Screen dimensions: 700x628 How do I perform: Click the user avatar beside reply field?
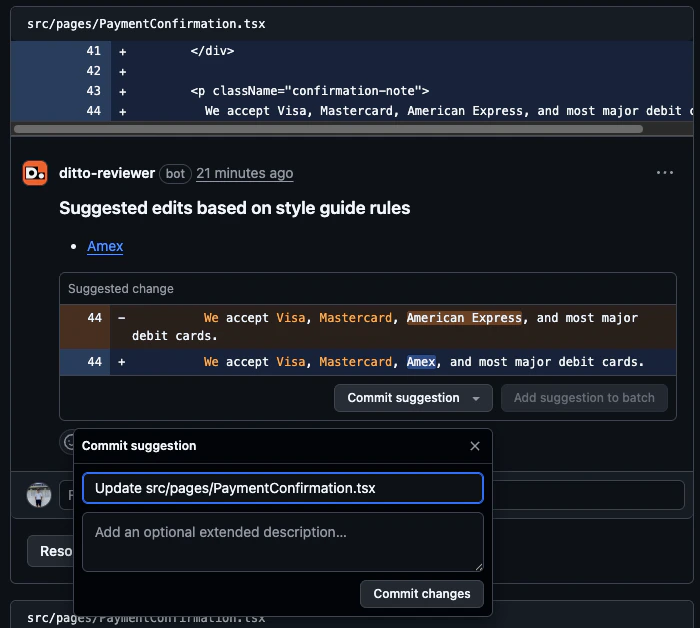click(x=39, y=495)
